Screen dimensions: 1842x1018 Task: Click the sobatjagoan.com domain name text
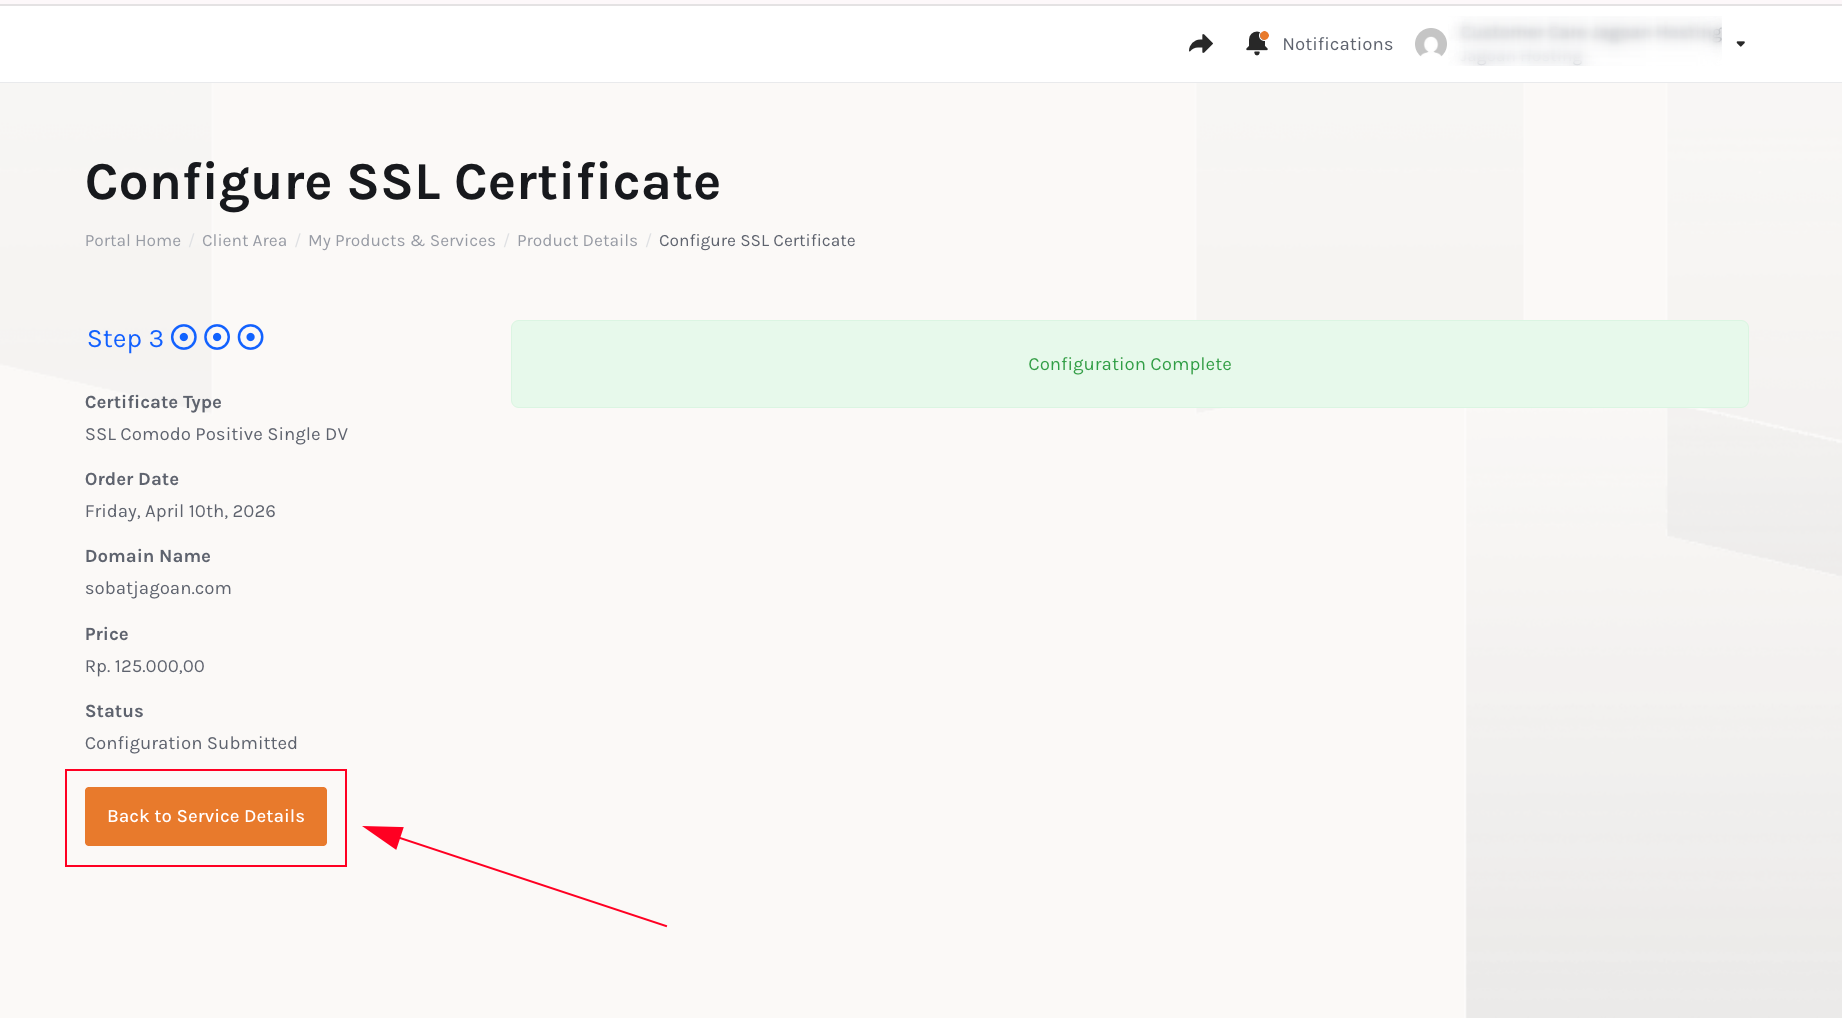coord(158,588)
